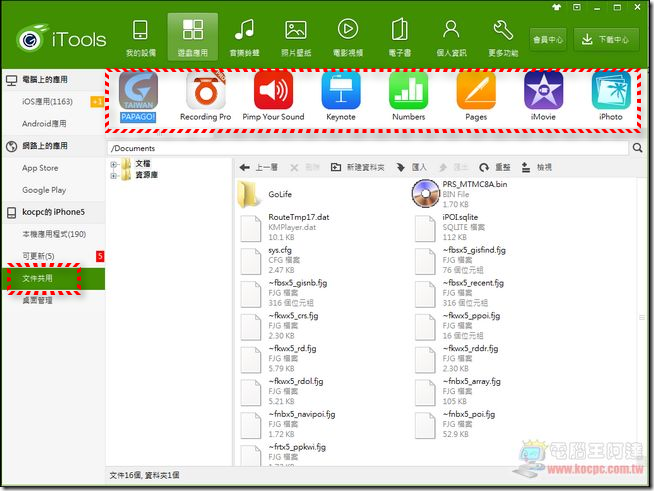Click the /Documents path field
Viewport: 654px width, 491px height.
[368, 148]
